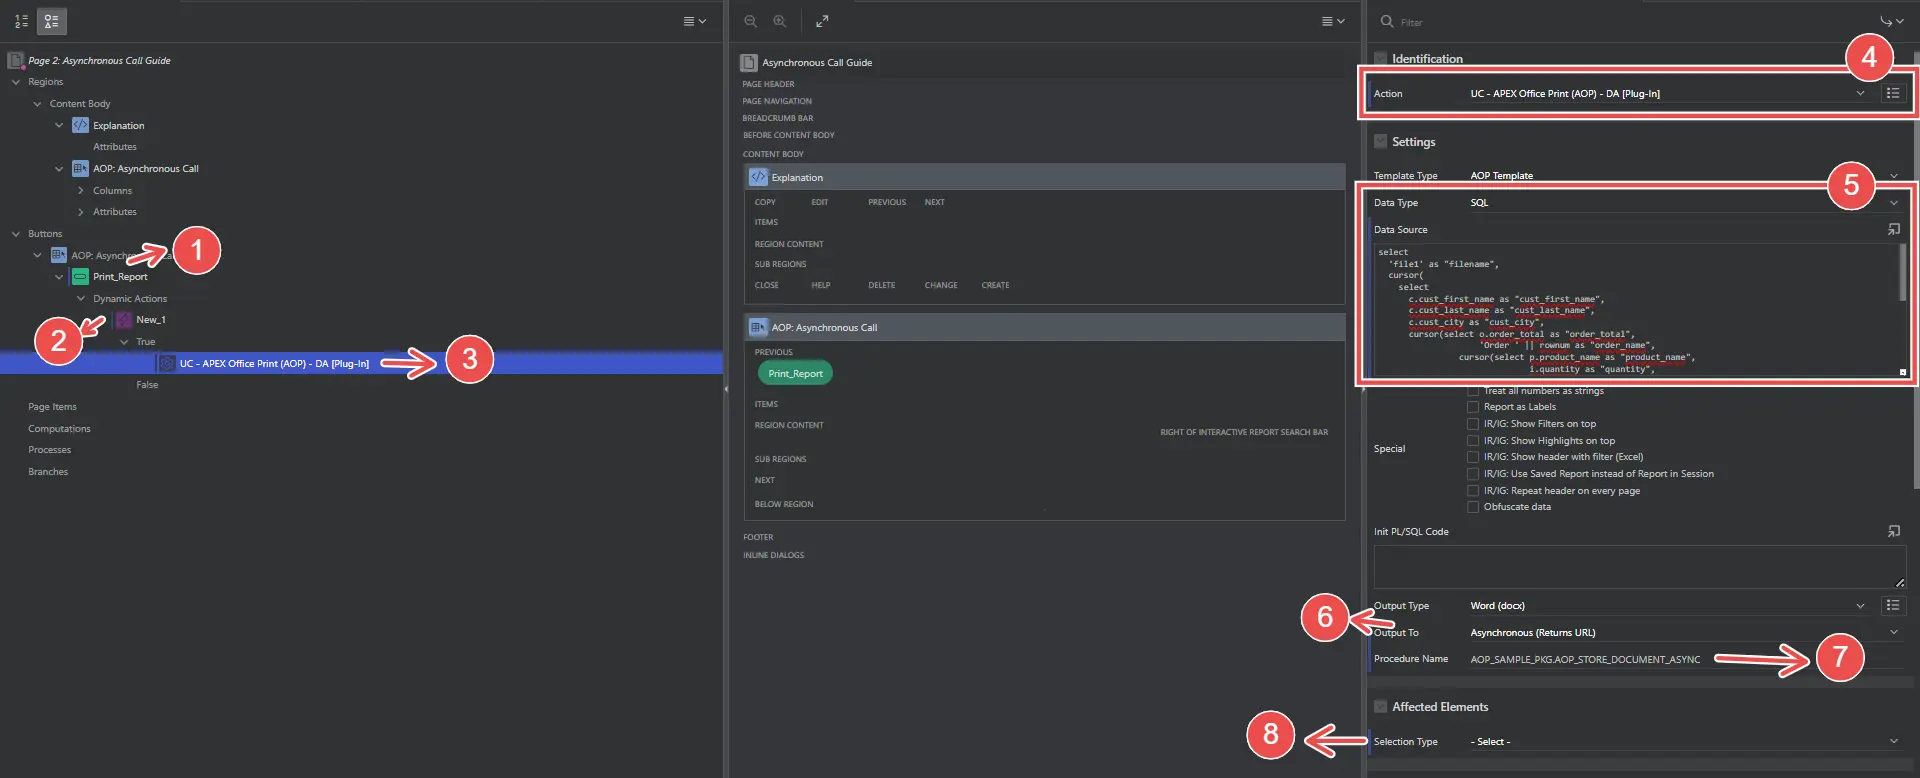Collapse the Settings section

point(1380,141)
